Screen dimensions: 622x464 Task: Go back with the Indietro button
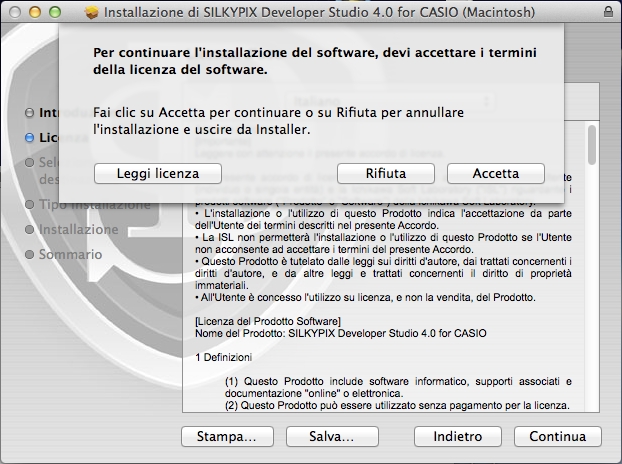tap(457, 436)
